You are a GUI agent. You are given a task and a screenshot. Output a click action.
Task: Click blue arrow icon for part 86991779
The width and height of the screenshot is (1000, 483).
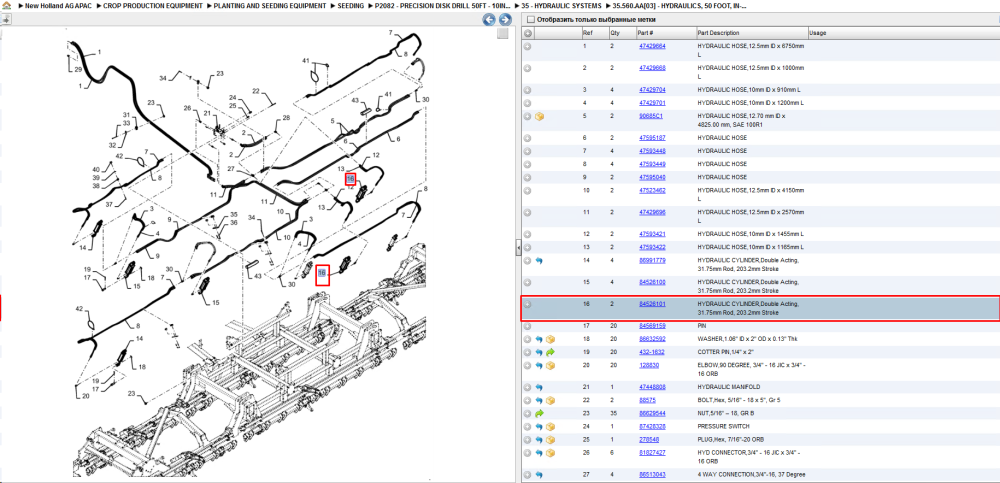pyautogui.click(x=540, y=260)
